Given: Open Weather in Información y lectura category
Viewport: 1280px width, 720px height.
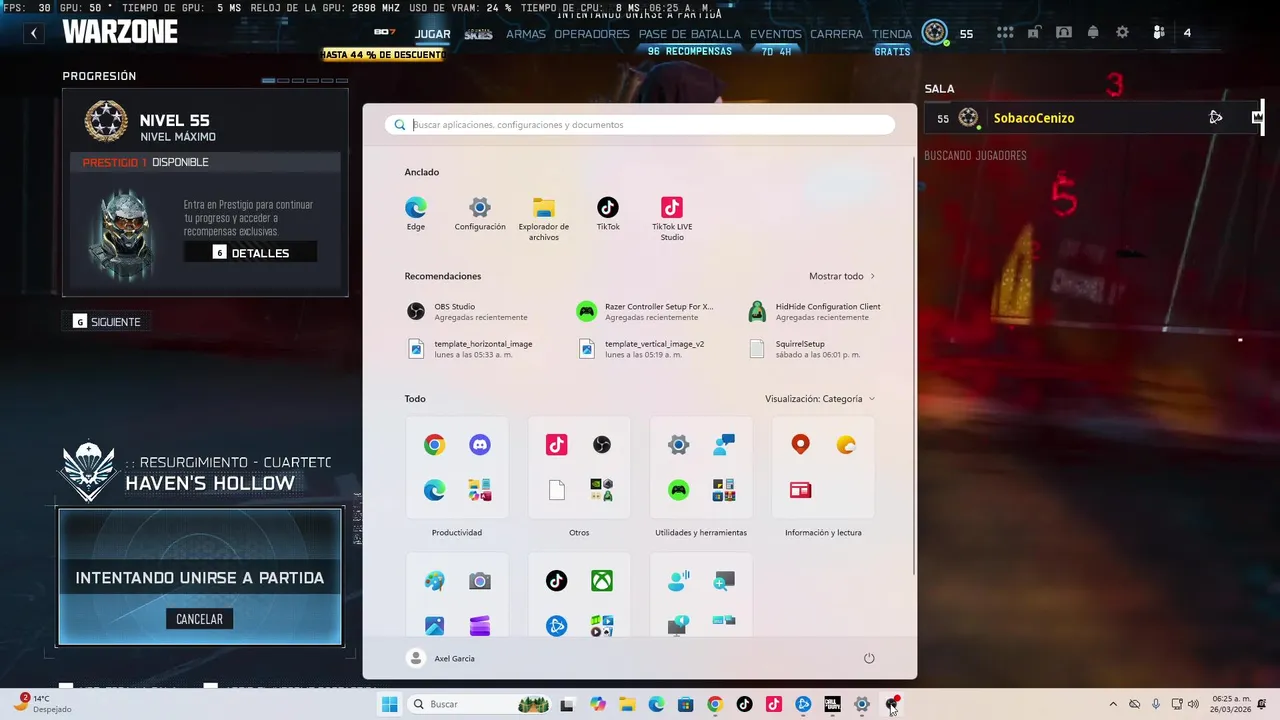Looking at the screenshot, I should (846, 445).
